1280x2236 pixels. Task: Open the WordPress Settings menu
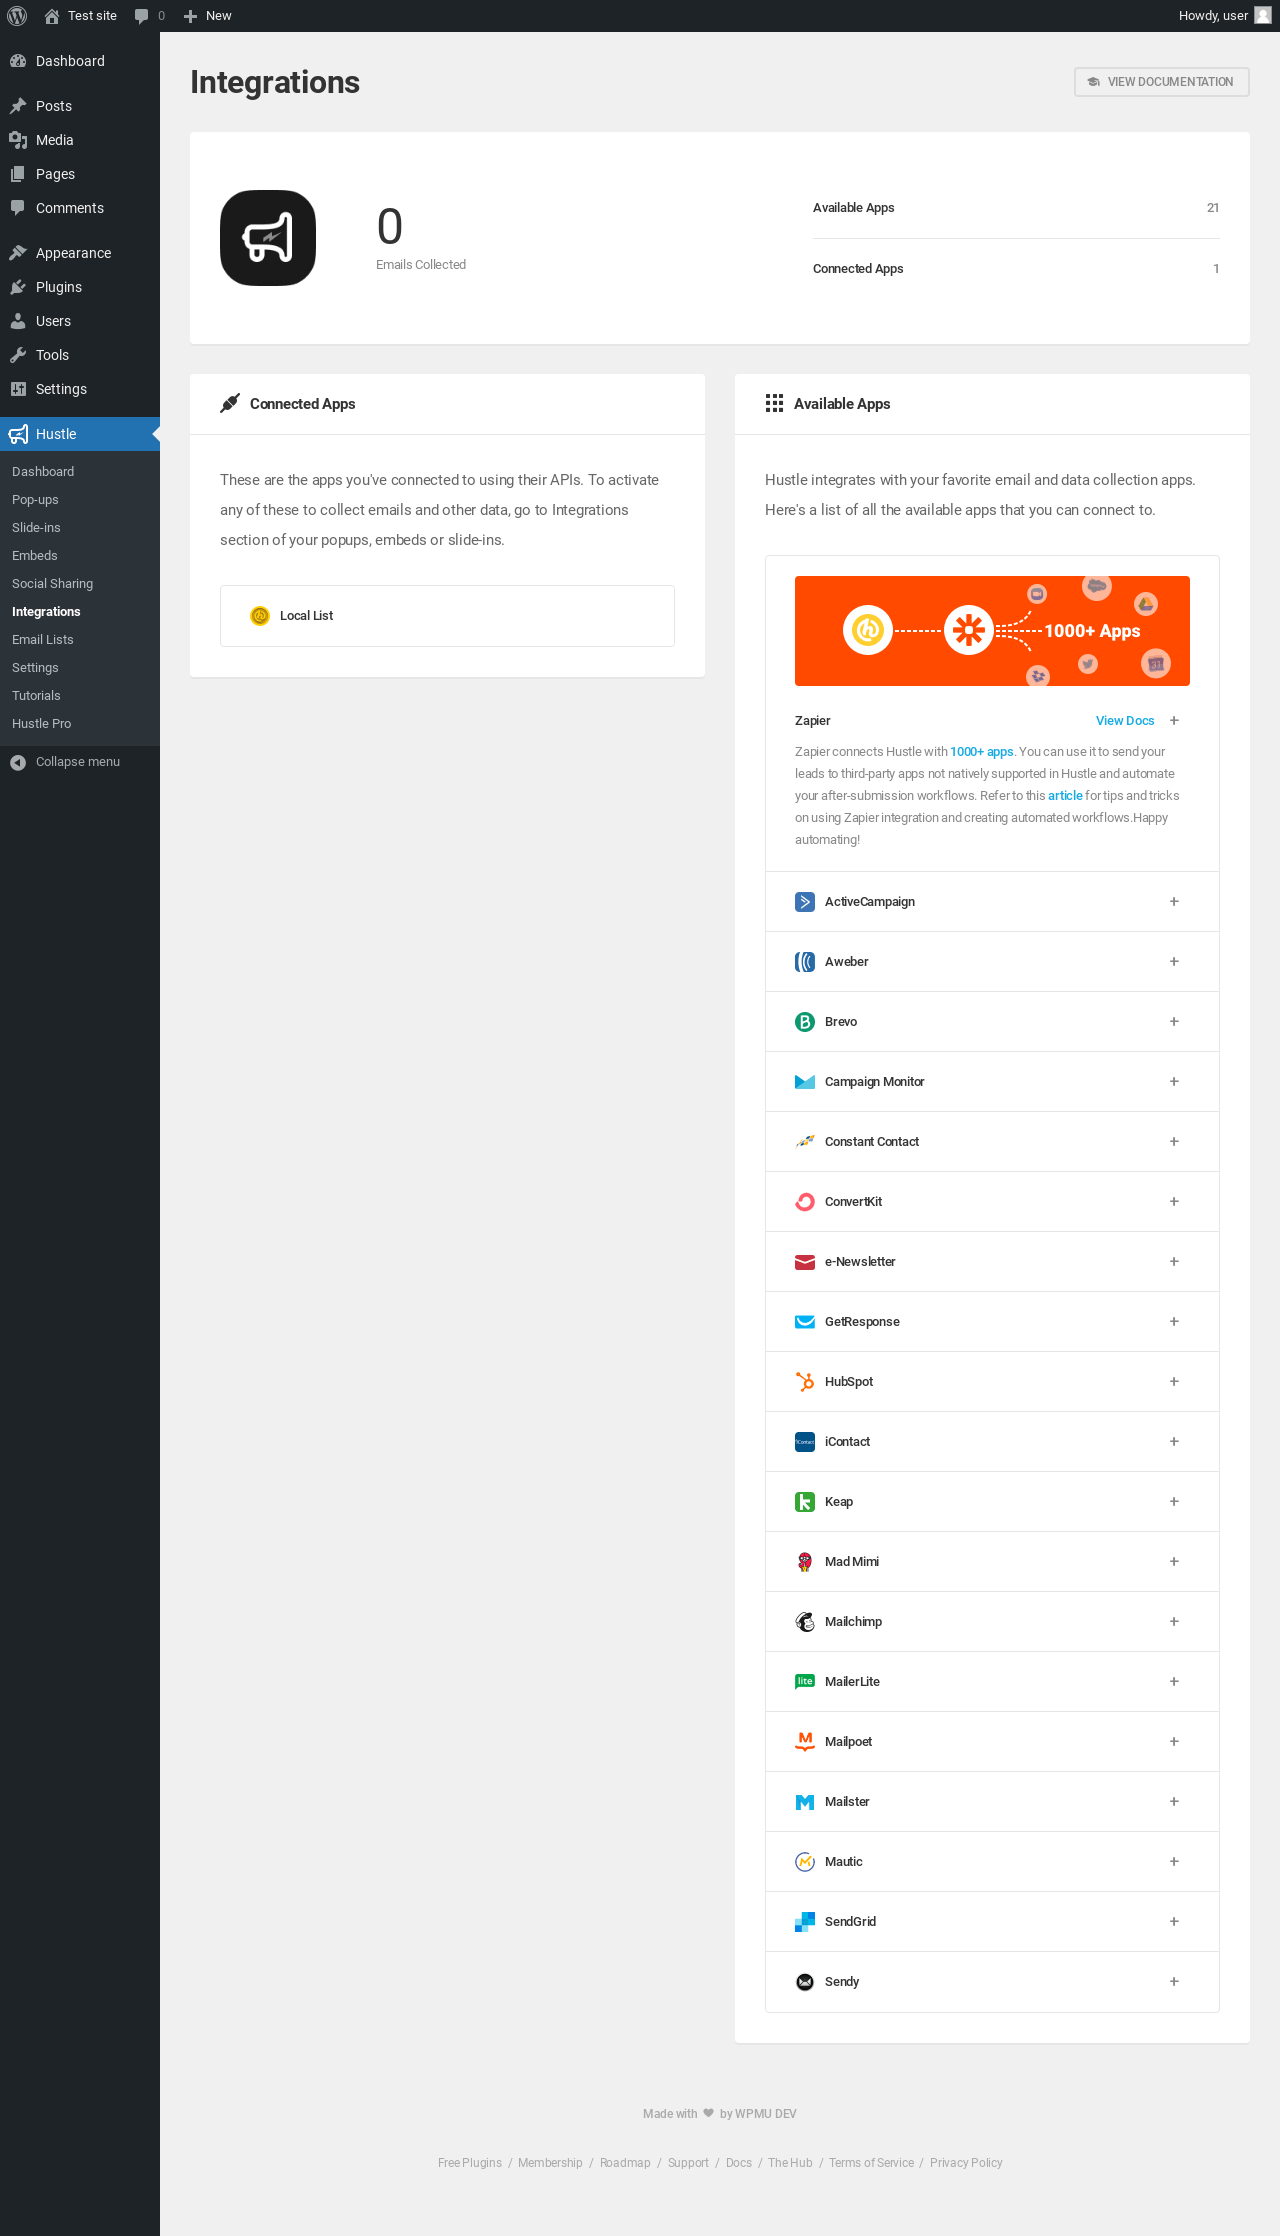[80, 389]
